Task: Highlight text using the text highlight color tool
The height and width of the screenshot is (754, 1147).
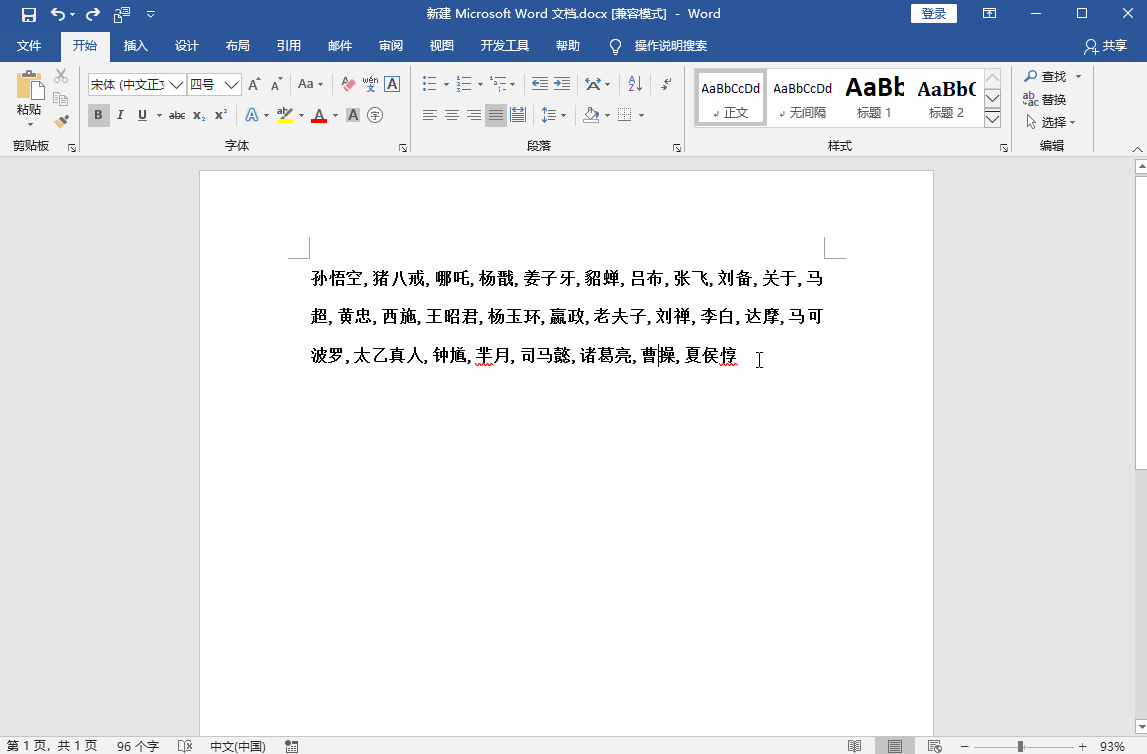Action: [x=285, y=115]
